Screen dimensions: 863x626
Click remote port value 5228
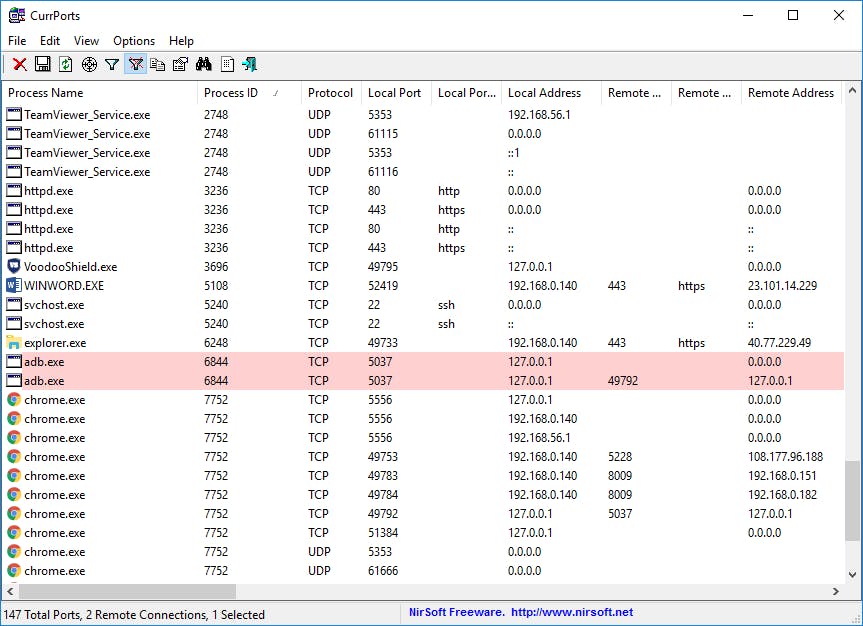(620, 457)
